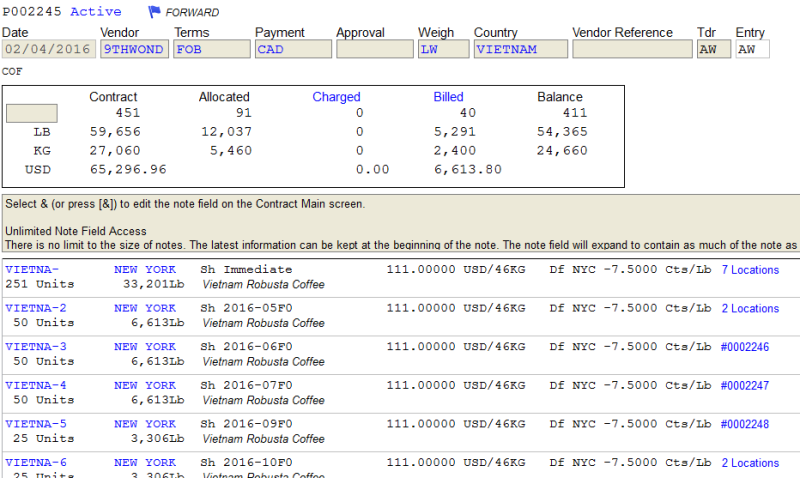Open the VIETNA-5 contract line
The width and height of the screenshot is (800, 478).
pyautogui.click(x=36, y=424)
